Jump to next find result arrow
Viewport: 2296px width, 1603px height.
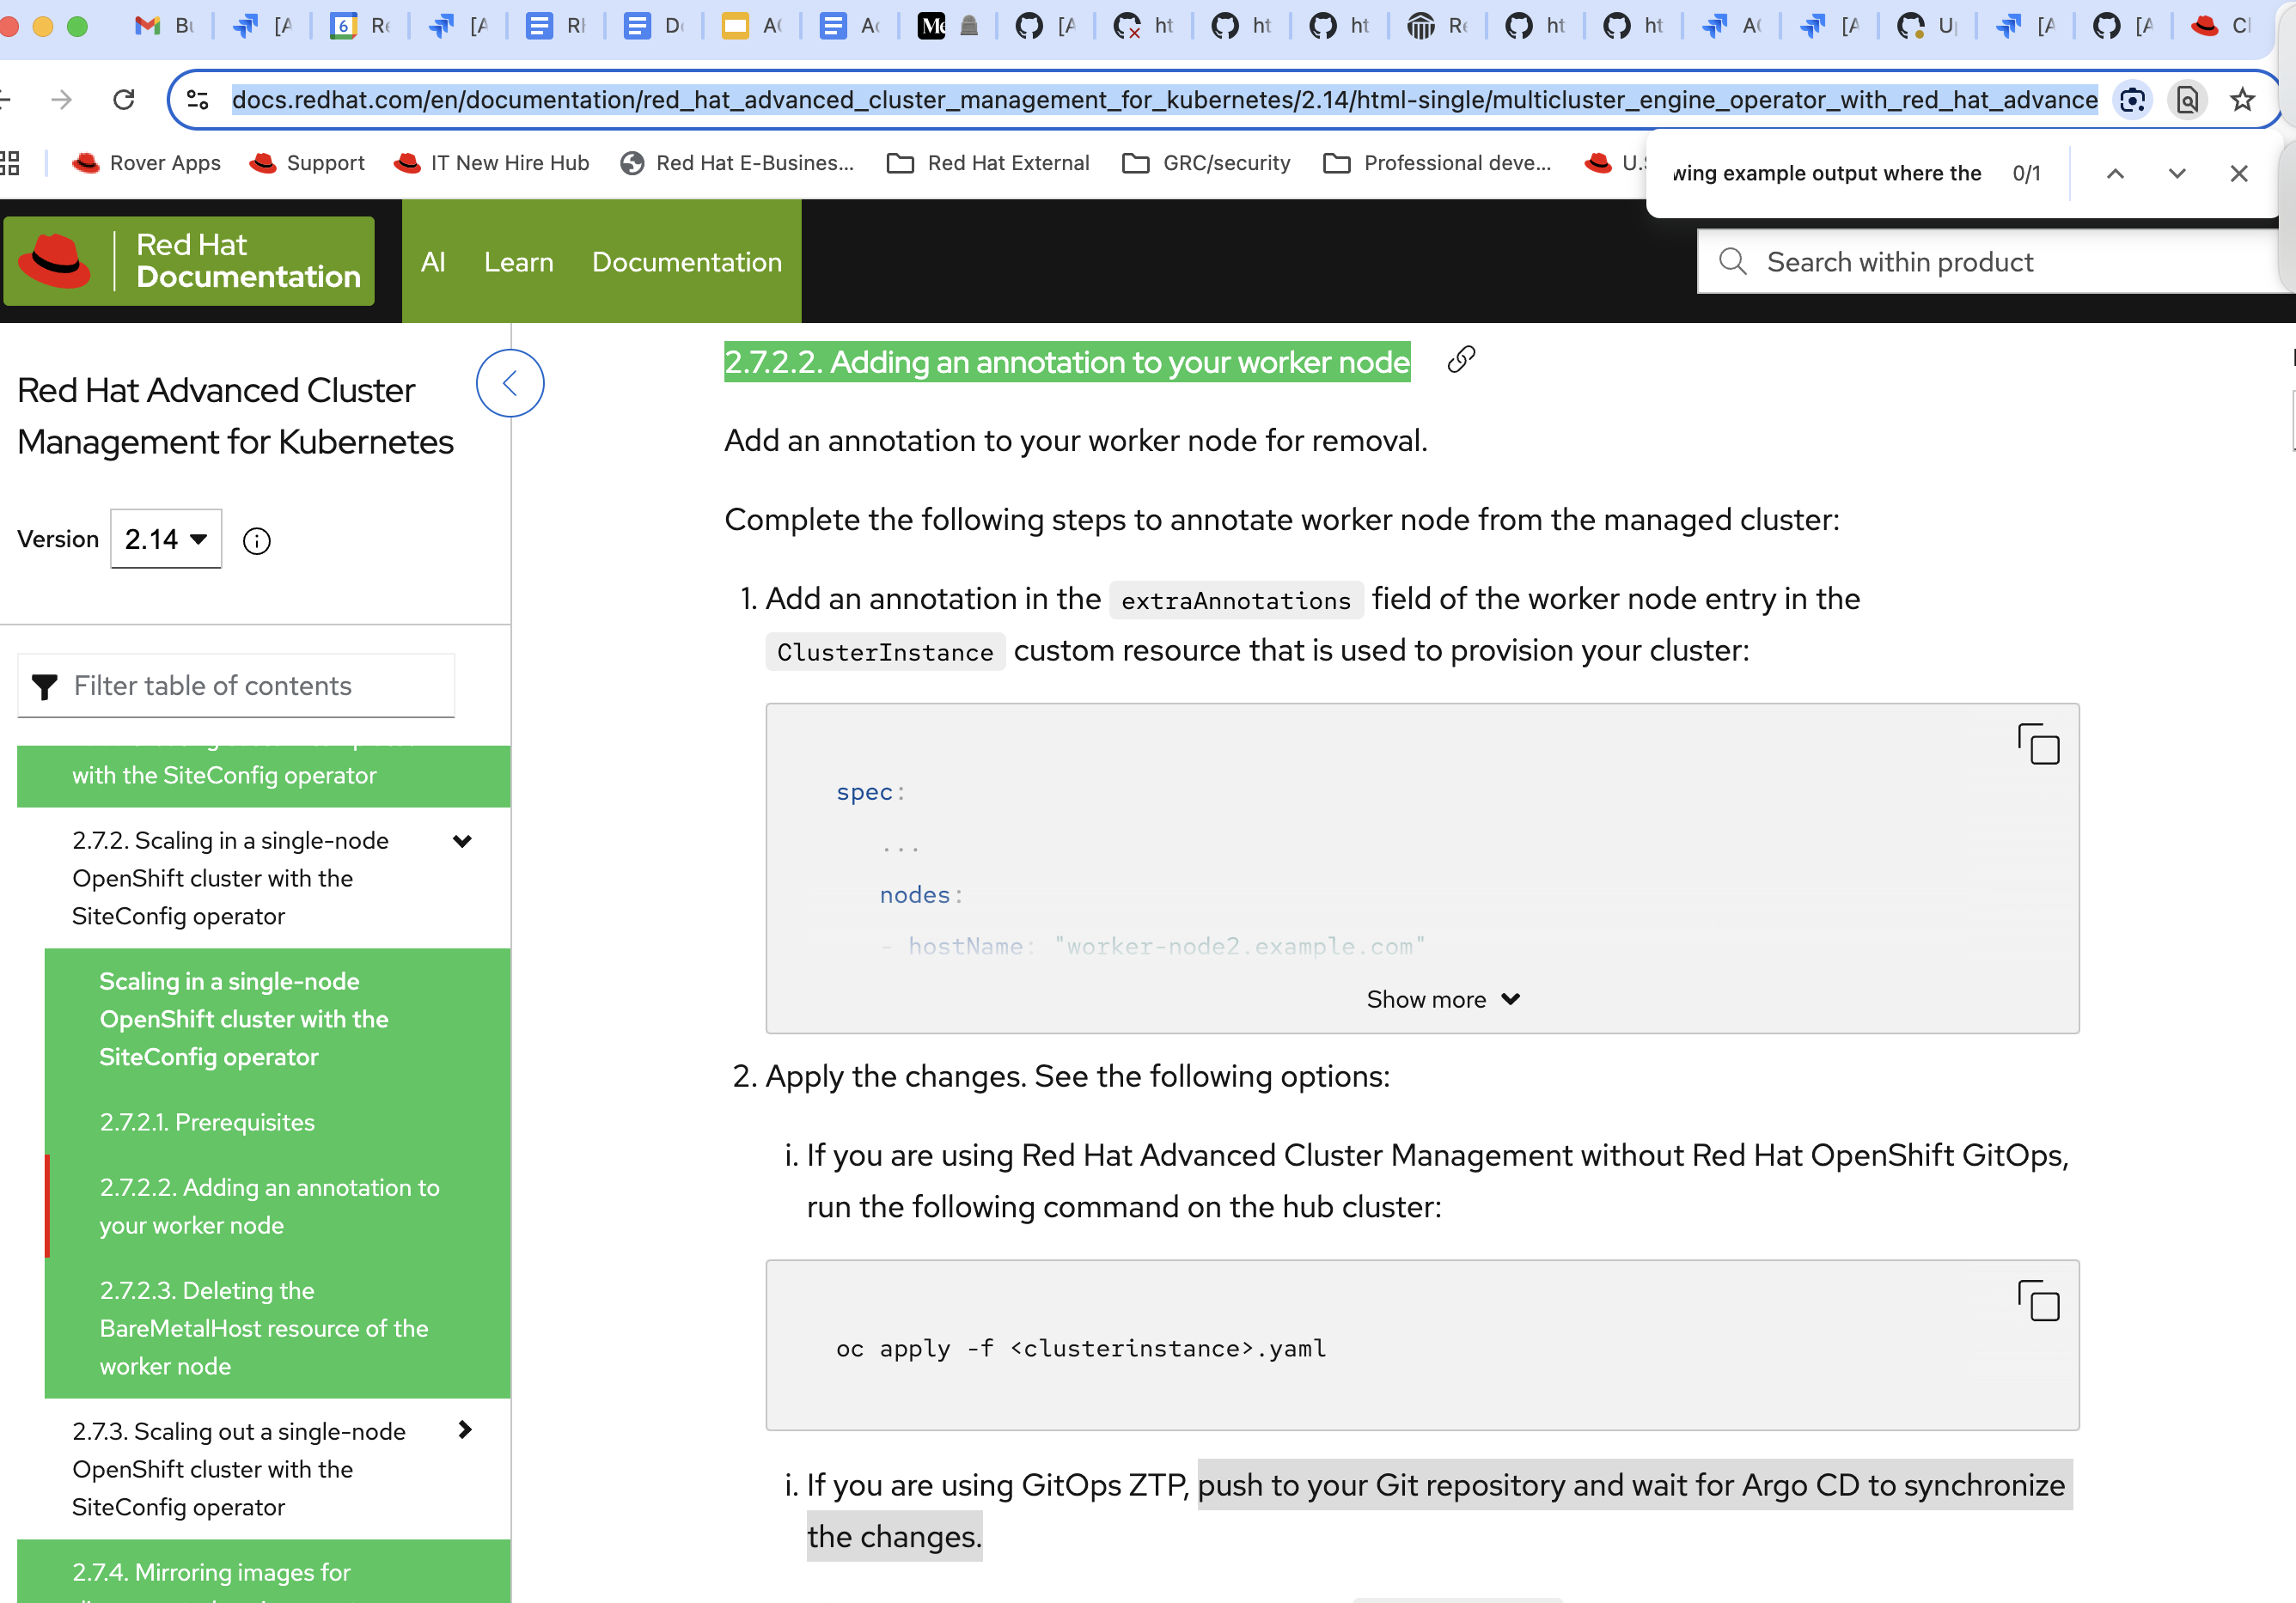coord(2176,174)
